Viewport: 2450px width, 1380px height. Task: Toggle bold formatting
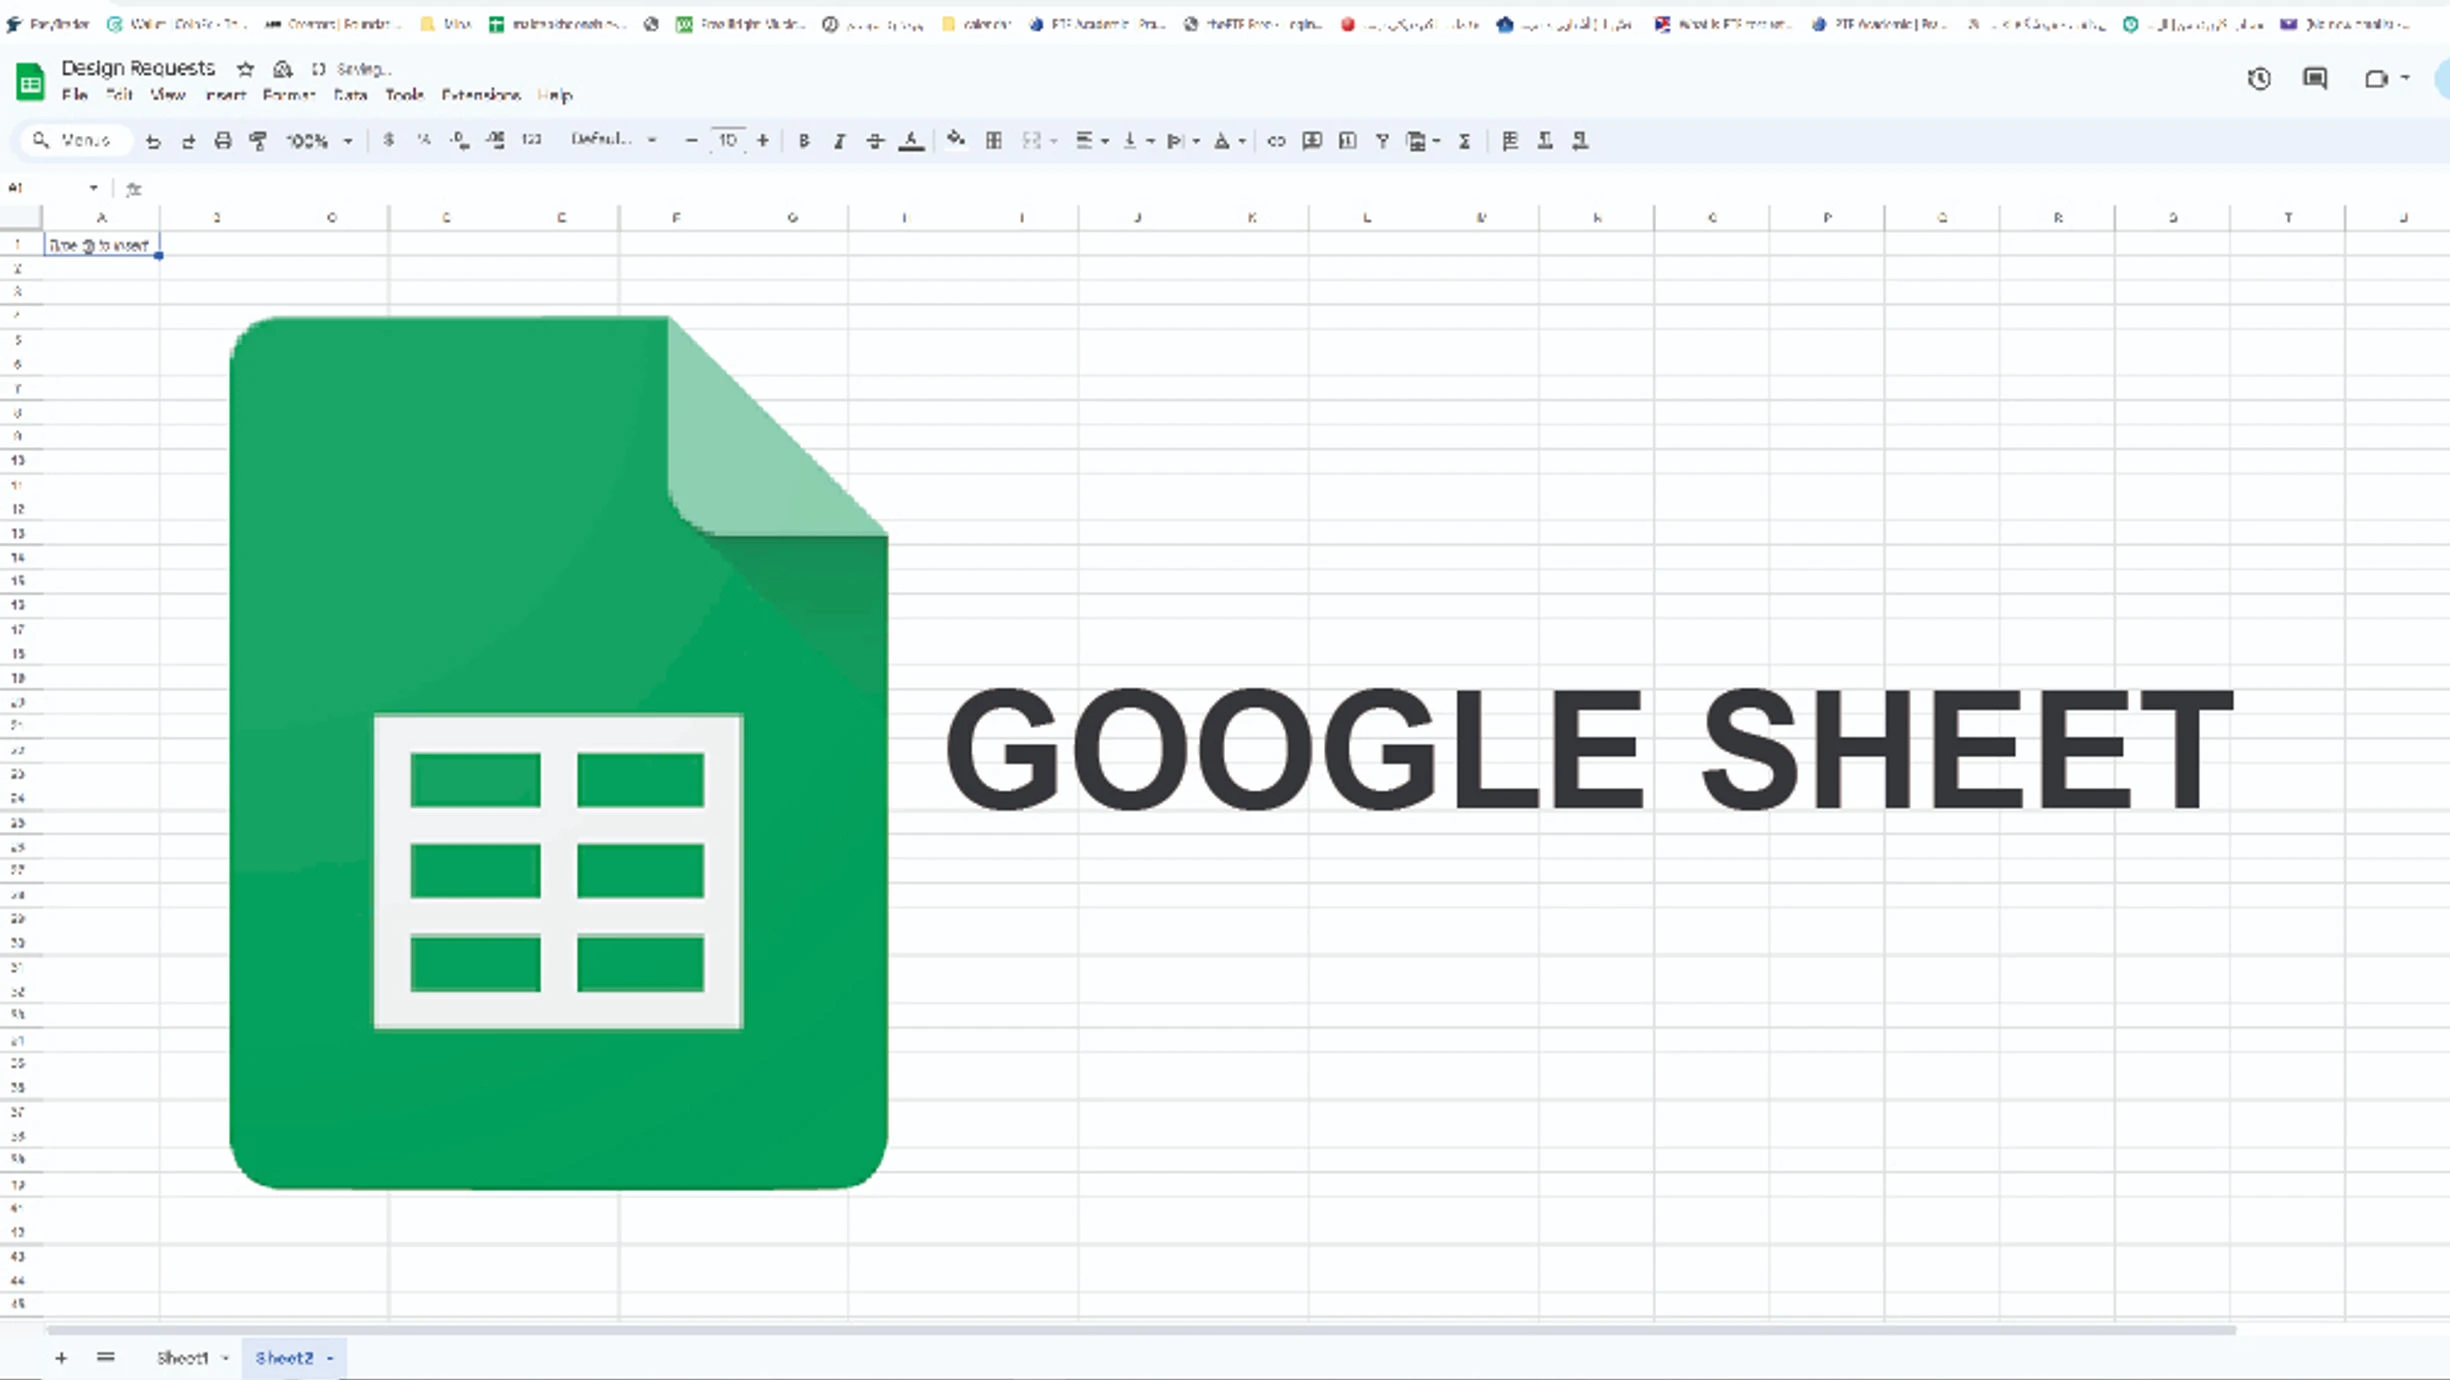click(804, 141)
